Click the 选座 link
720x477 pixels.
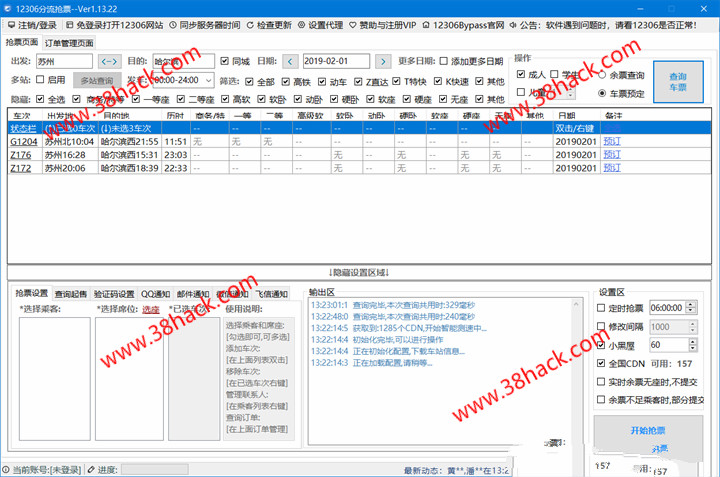pos(151,309)
